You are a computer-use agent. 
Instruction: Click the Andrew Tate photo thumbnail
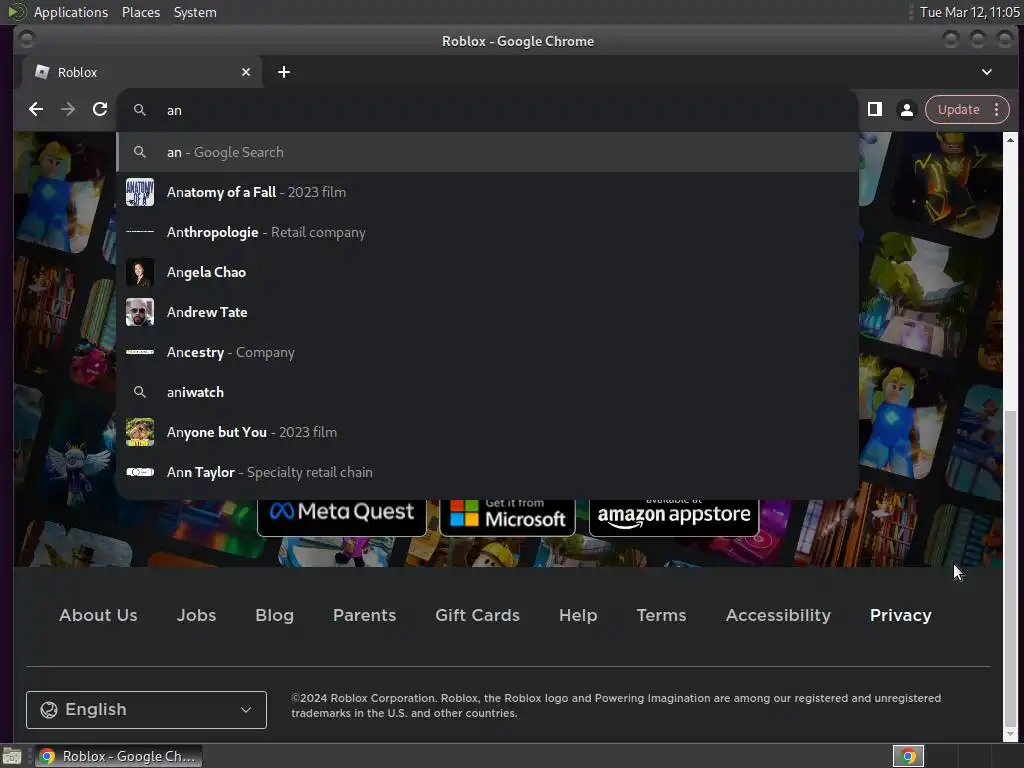click(140, 312)
